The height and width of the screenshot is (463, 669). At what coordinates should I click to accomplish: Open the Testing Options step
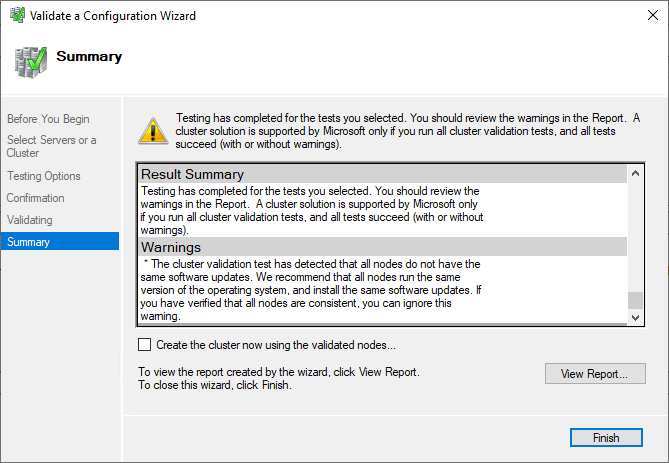point(44,176)
